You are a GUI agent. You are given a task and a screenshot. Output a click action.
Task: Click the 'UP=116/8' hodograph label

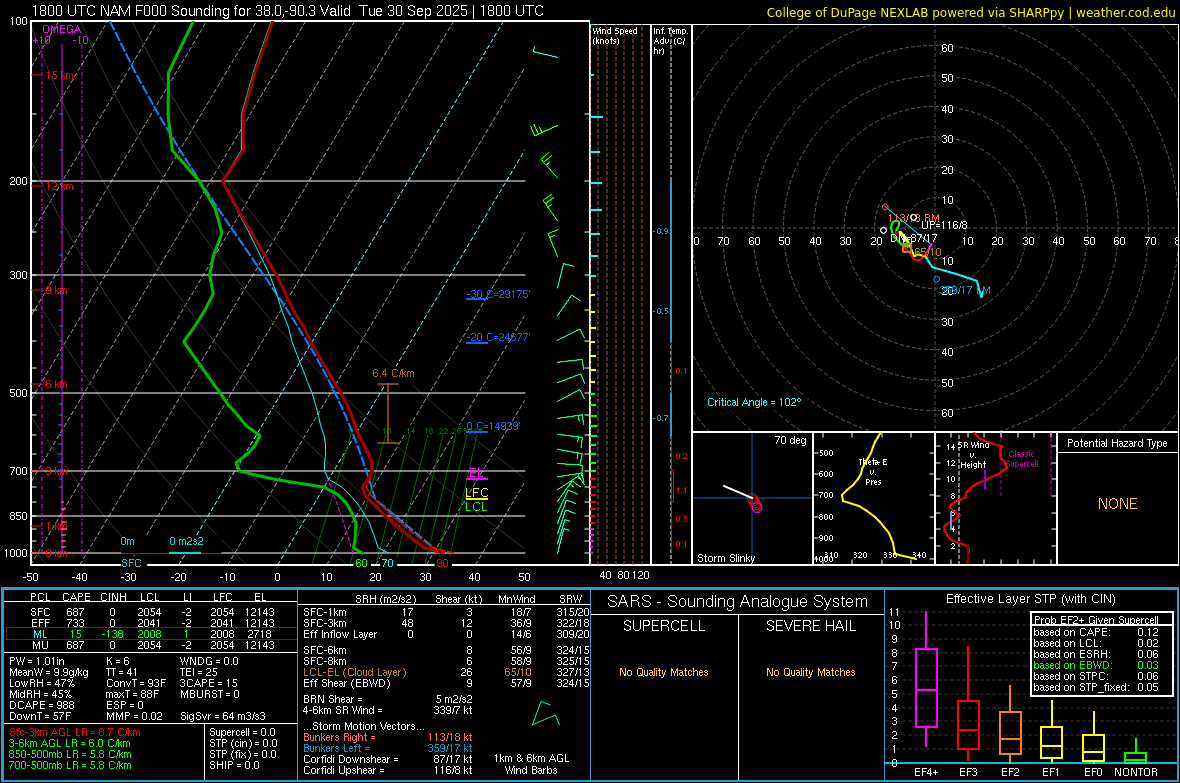pos(944,225)
